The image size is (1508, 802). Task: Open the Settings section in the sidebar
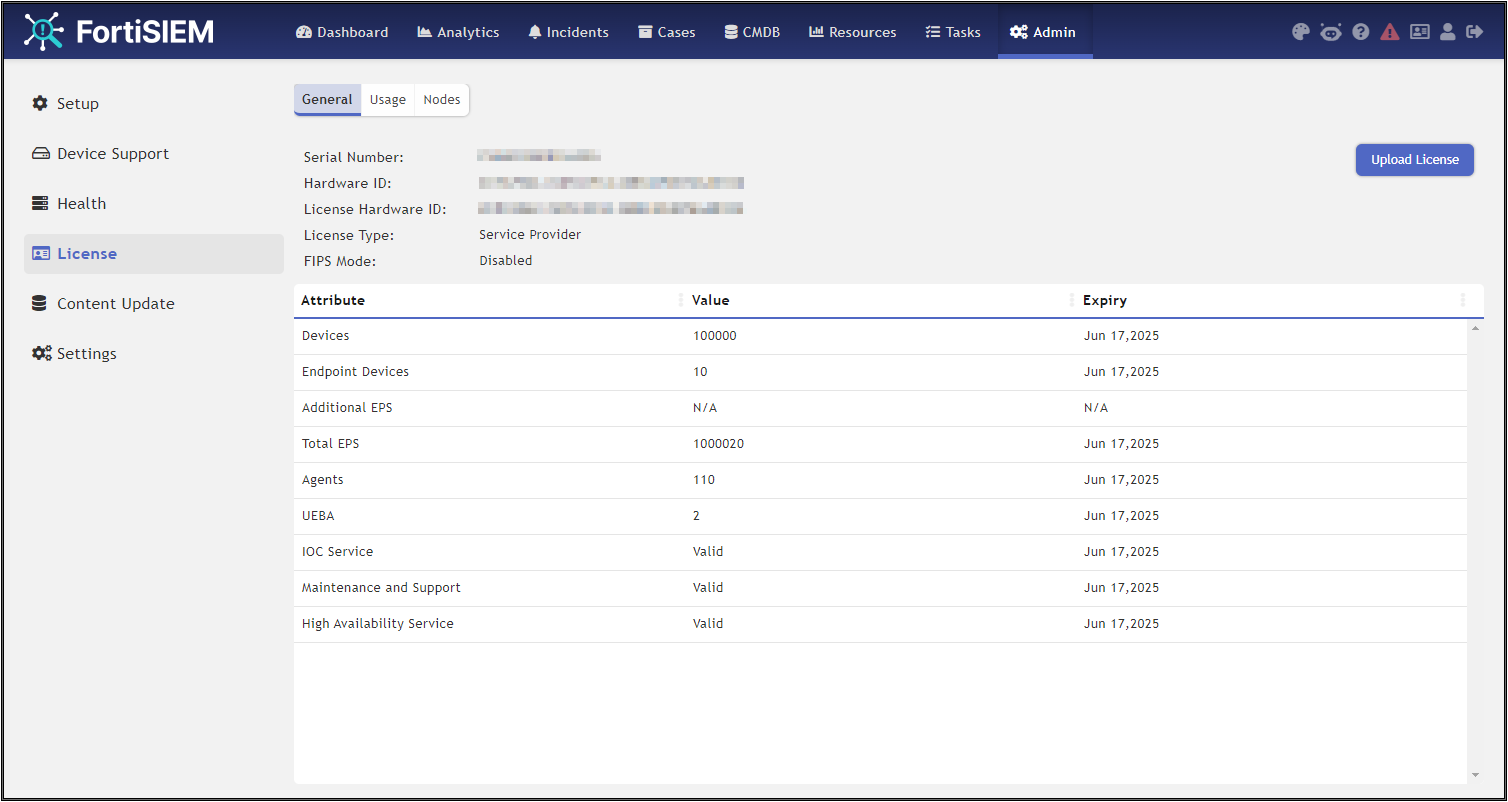click(x=86, y=353)
